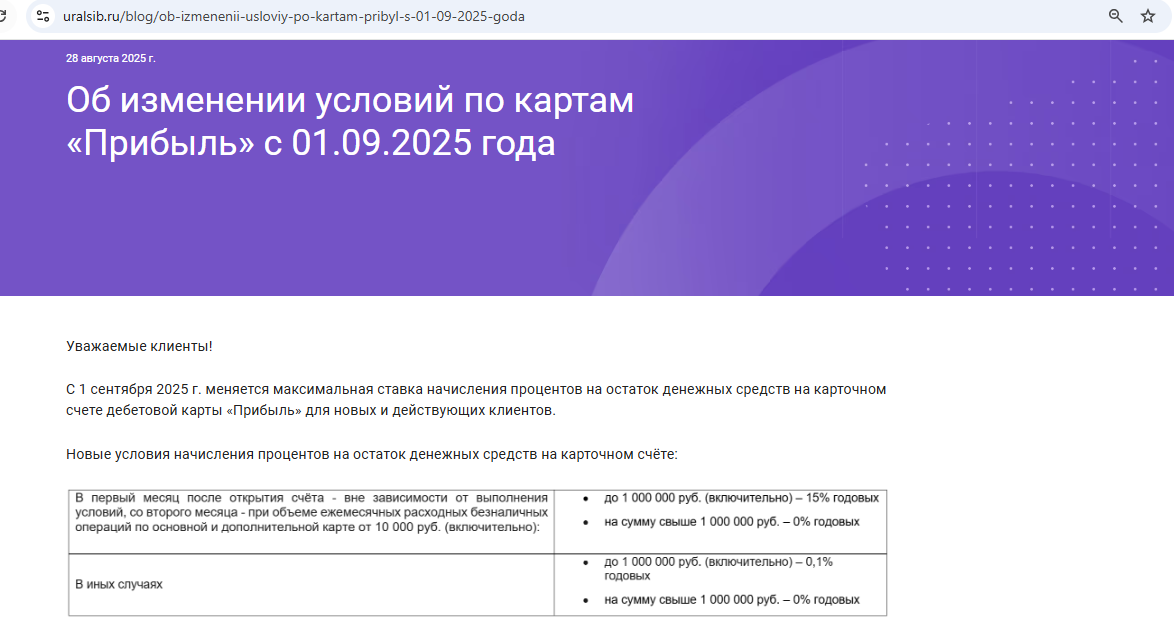
Task: Click the date "28 августа 2025 г."
Action: (x=111, y=58)
